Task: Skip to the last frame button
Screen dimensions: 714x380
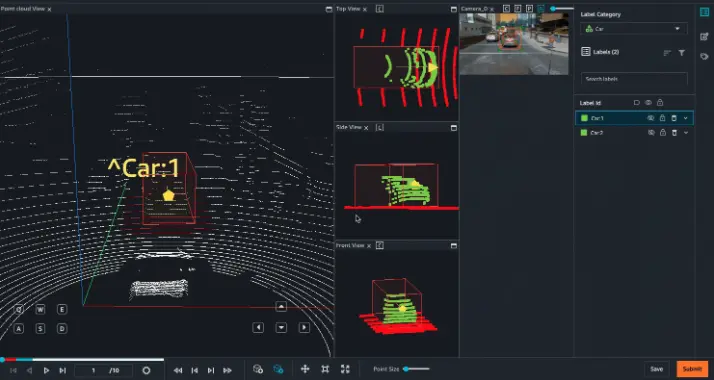Action: (x=63, y=370)
